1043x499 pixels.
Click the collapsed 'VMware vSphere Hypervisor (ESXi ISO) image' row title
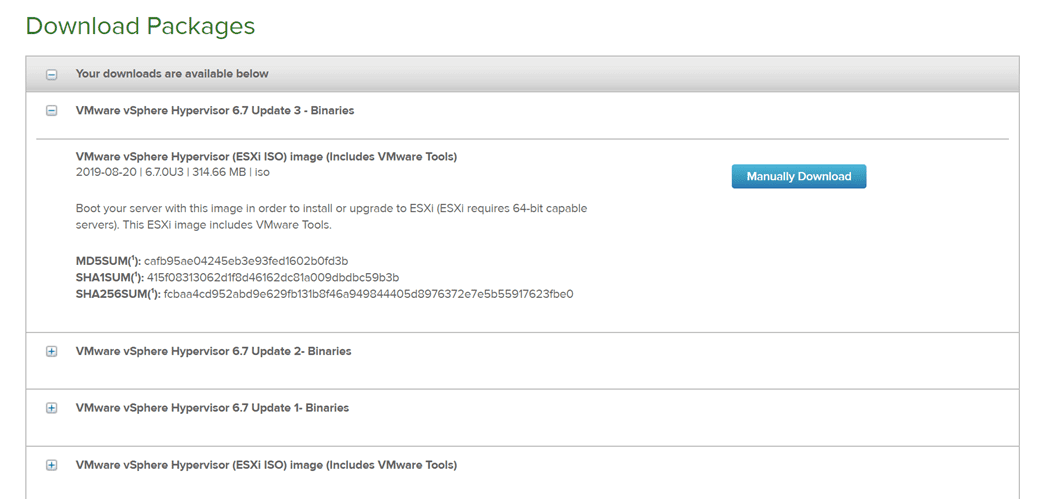tap(266, 464)
